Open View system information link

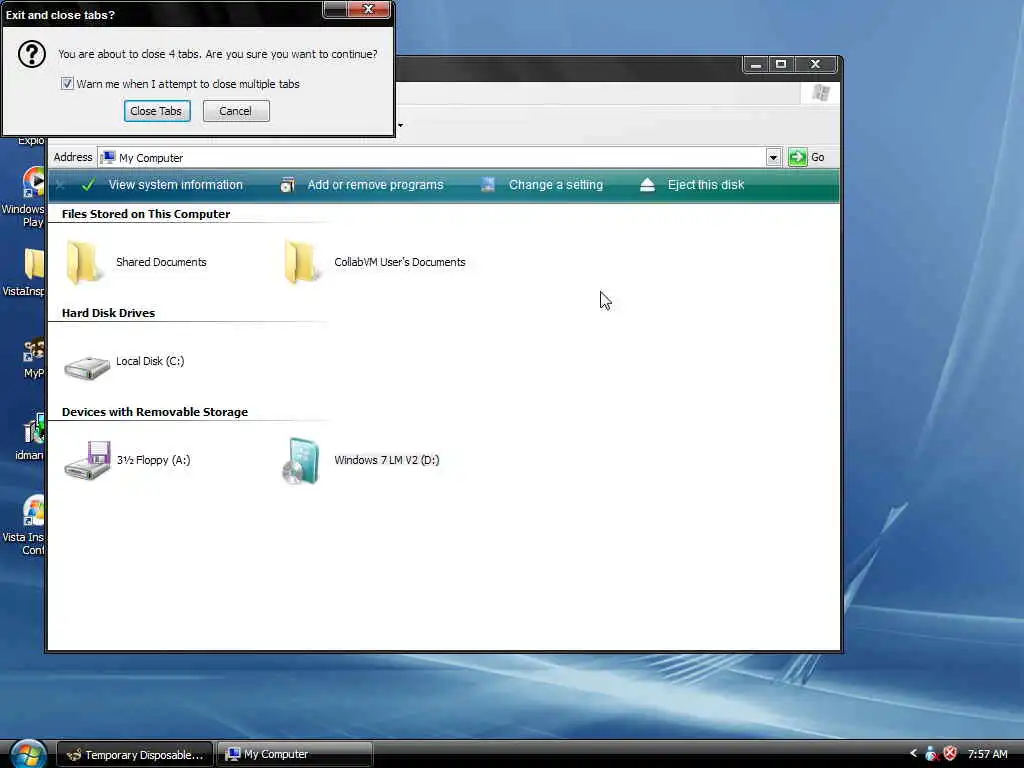click(x=176, y=185)
